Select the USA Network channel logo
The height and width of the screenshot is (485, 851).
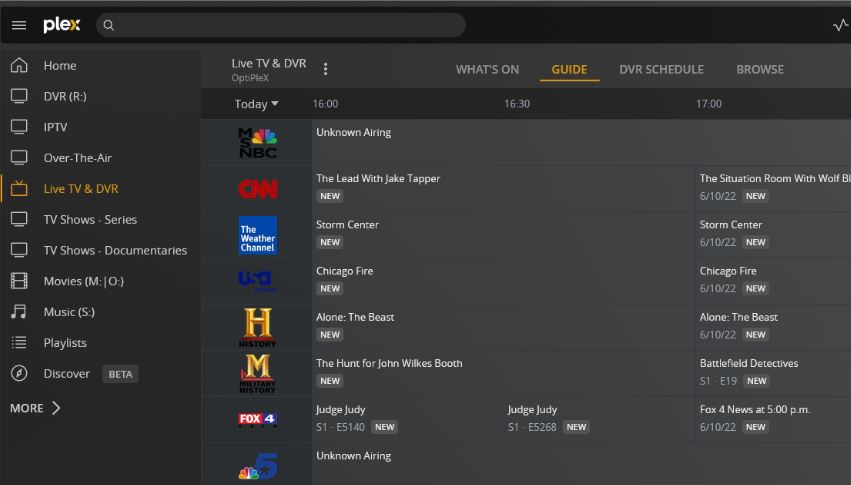(x=258, y=281)
